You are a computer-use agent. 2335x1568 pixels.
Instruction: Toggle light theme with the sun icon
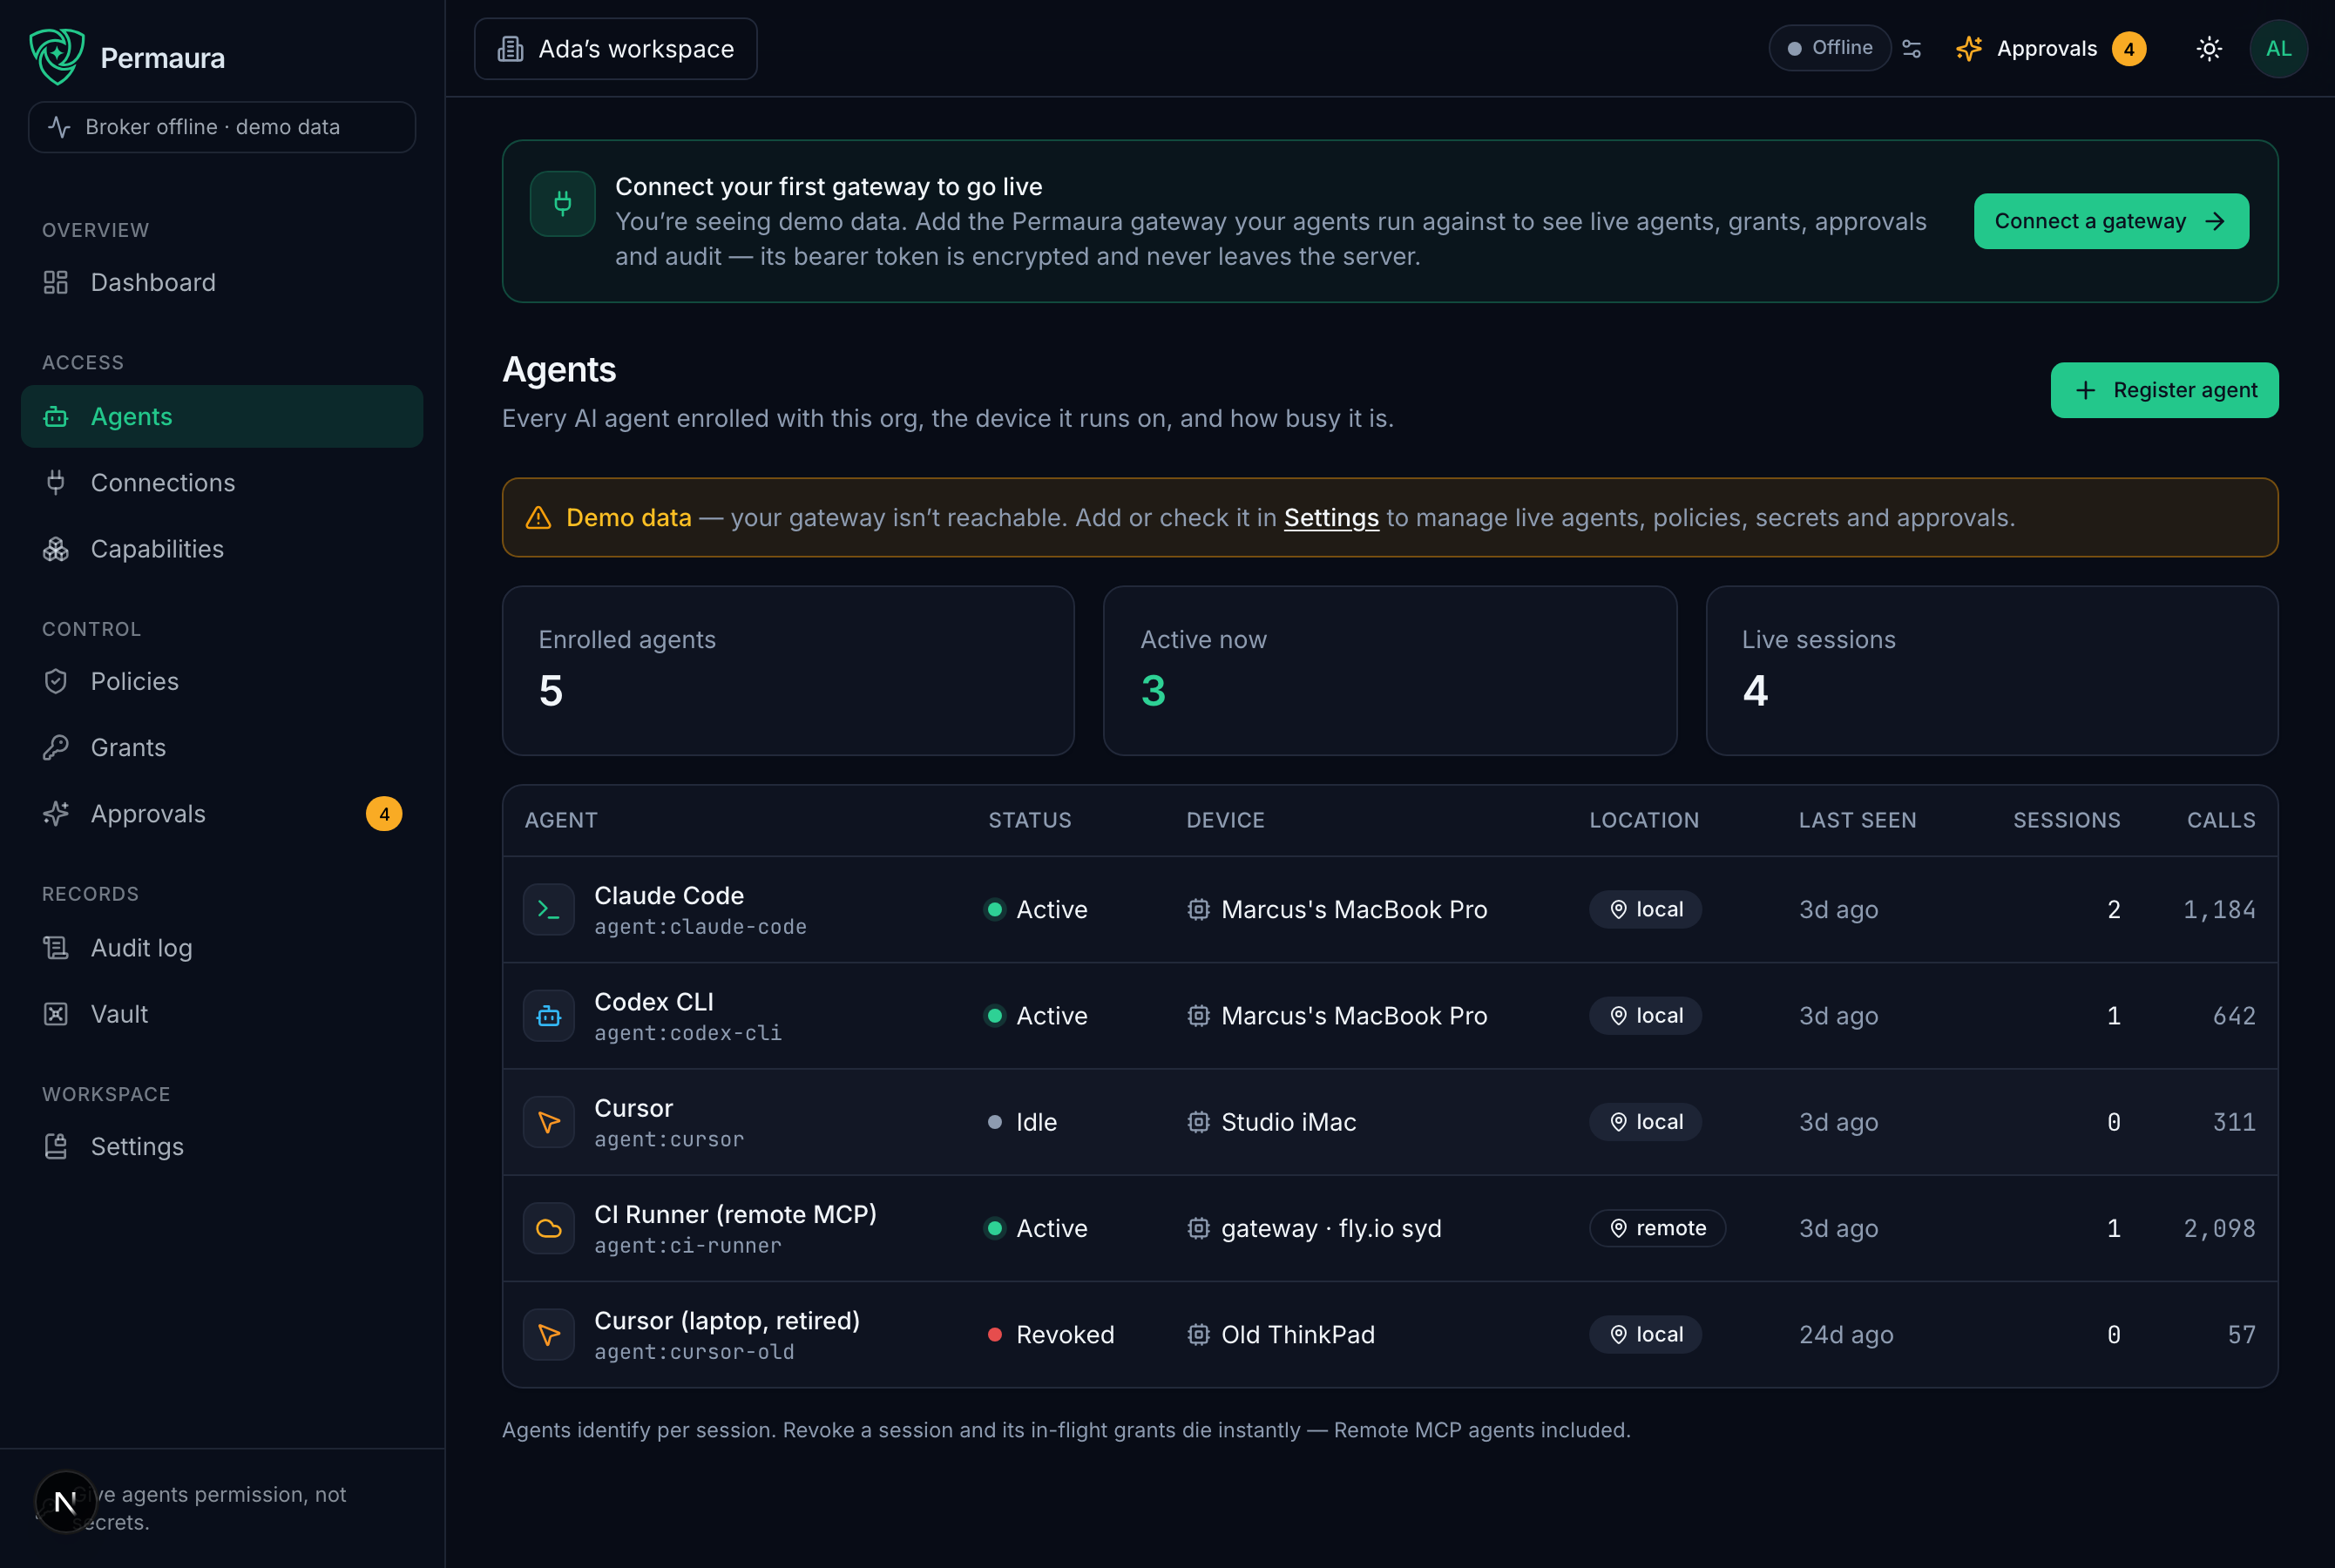pyautogui.click(x=2209, y=49)
